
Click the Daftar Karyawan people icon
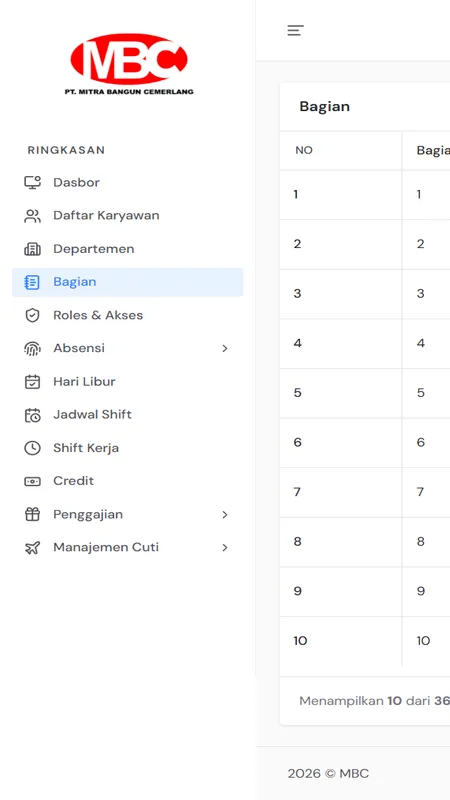(32, 216)
